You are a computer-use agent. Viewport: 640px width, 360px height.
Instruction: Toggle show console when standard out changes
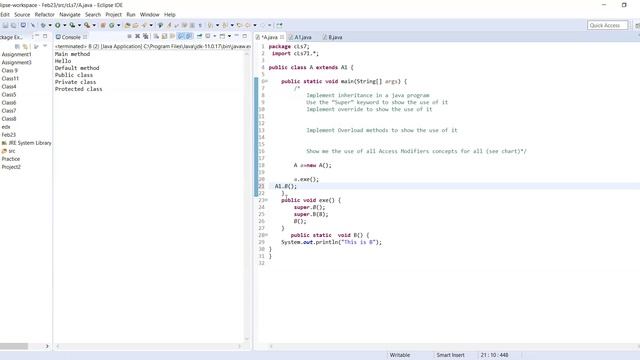click(180, 37)
